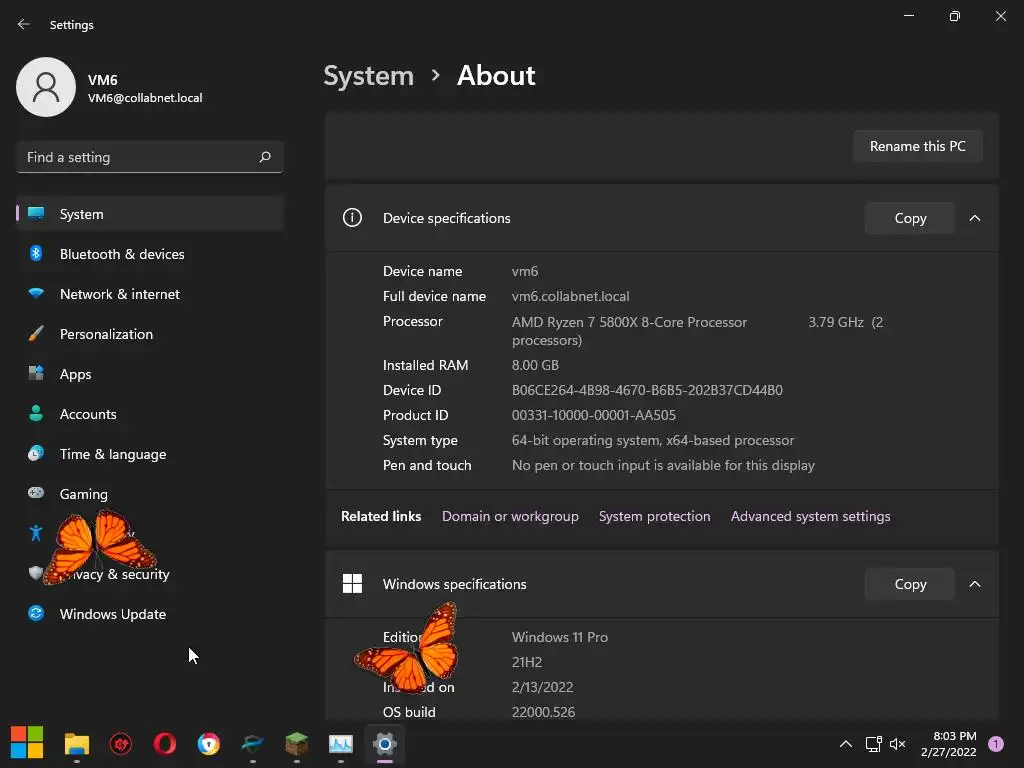Image resolution: width=1024 pixels, height=768 pixels.
Task: Show hidden system tray icons
Action: tap(846, 744)
